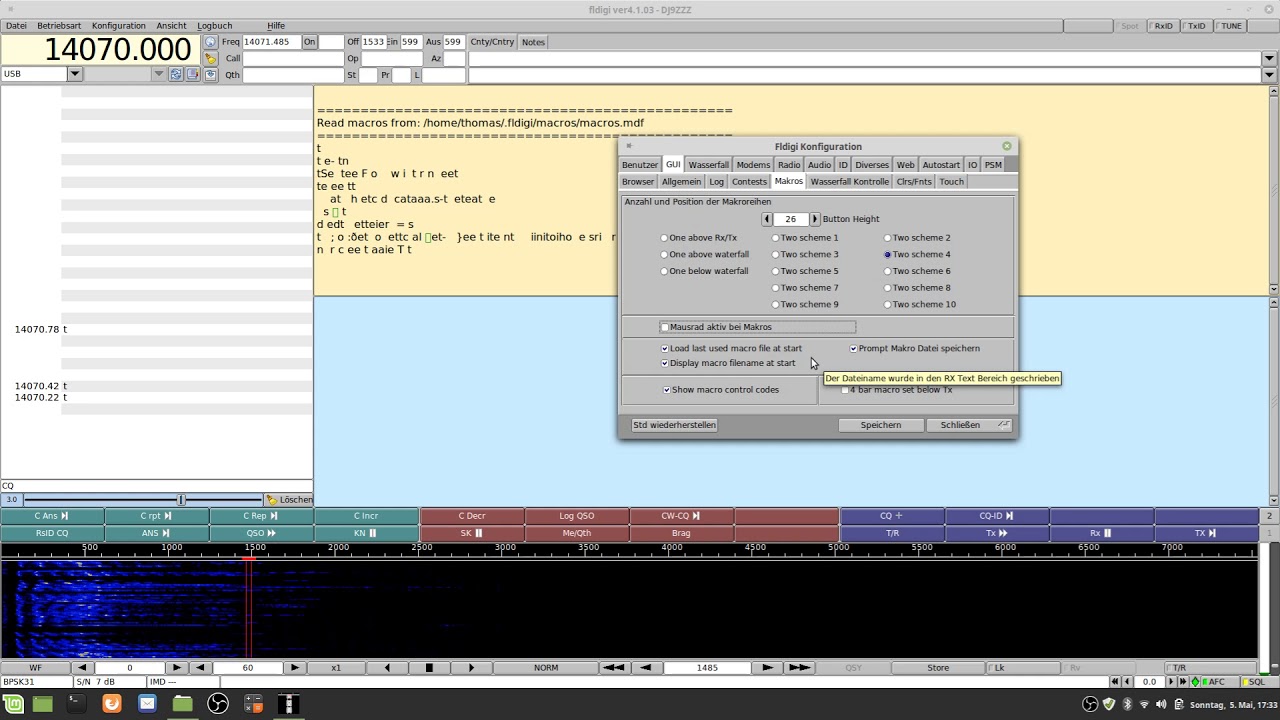Open the Konfiguration menu
This screenshot has height=720, width=1280.
click(118, 26)
